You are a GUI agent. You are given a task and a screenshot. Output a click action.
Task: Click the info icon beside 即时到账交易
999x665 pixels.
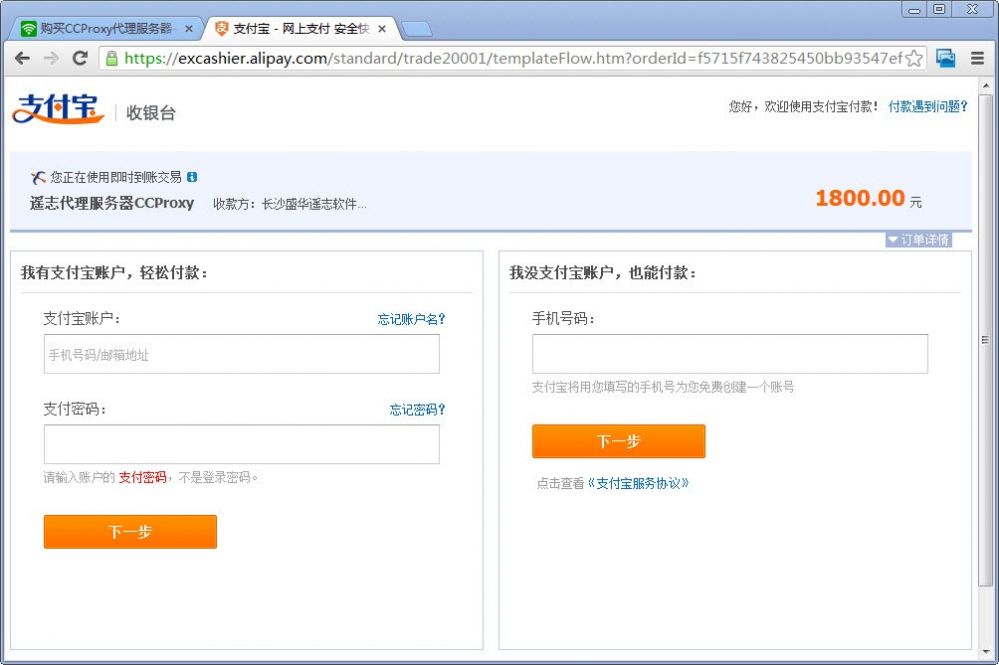click(192, 177)
